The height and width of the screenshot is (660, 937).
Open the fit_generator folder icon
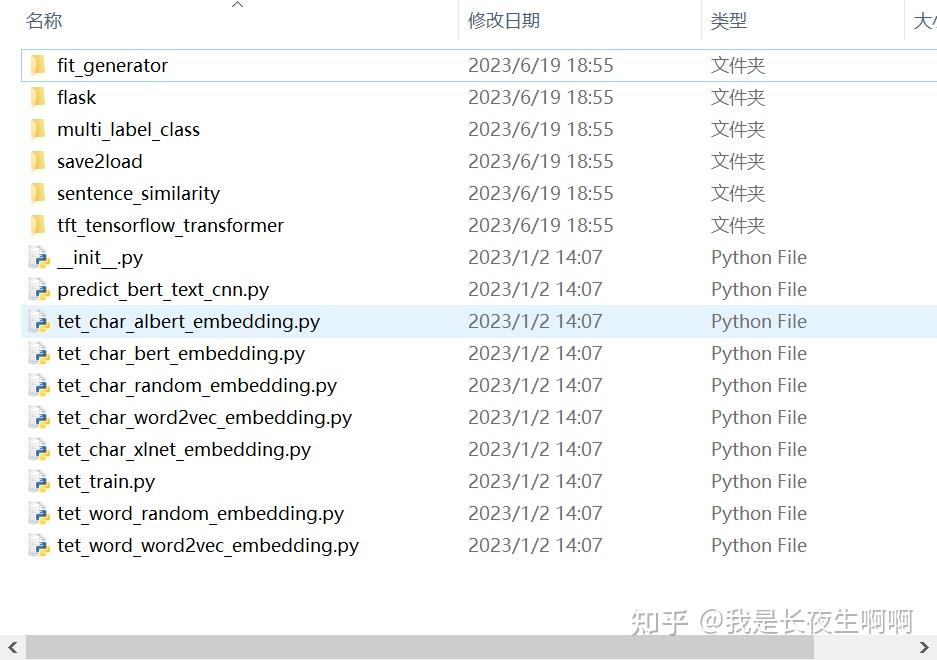[x=38, y=65]
